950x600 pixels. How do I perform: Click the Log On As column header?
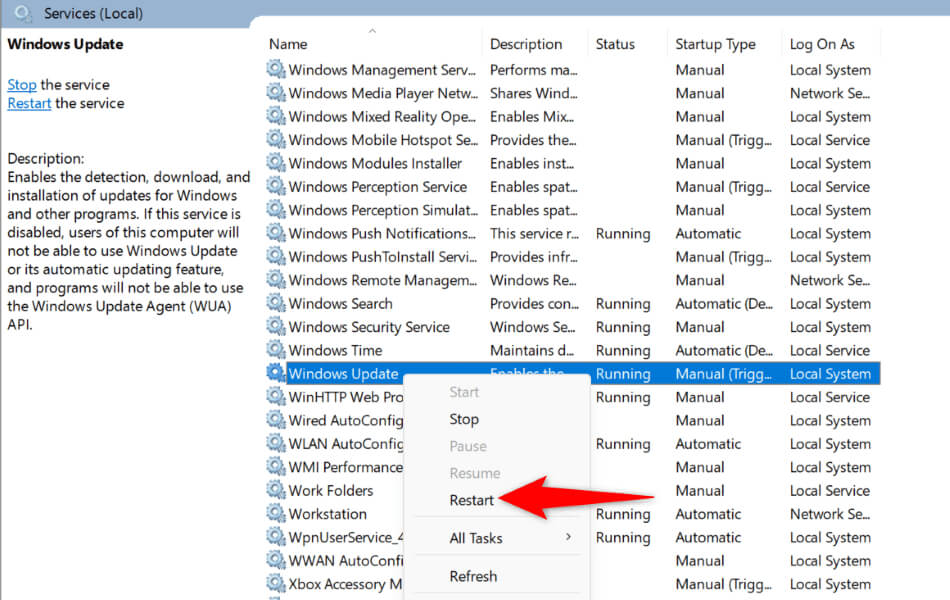pyautogui.click(x=822, y=44)
